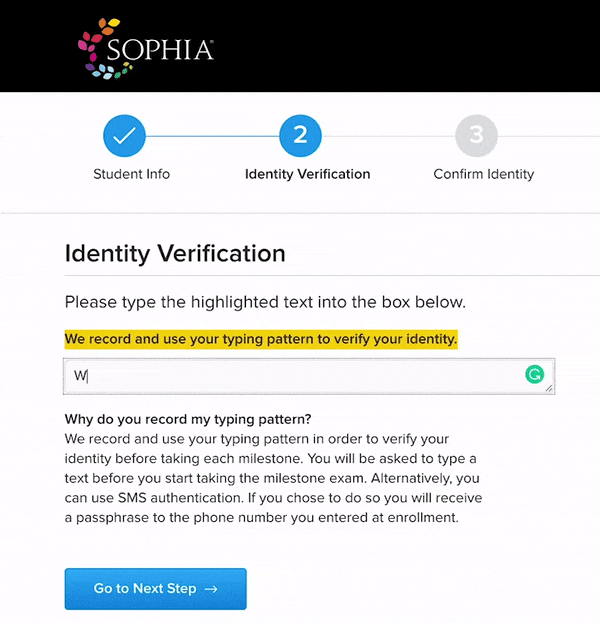Click the grayed step 3 circle
Viewport: 600px width, 623px height.
click(476, 136)
